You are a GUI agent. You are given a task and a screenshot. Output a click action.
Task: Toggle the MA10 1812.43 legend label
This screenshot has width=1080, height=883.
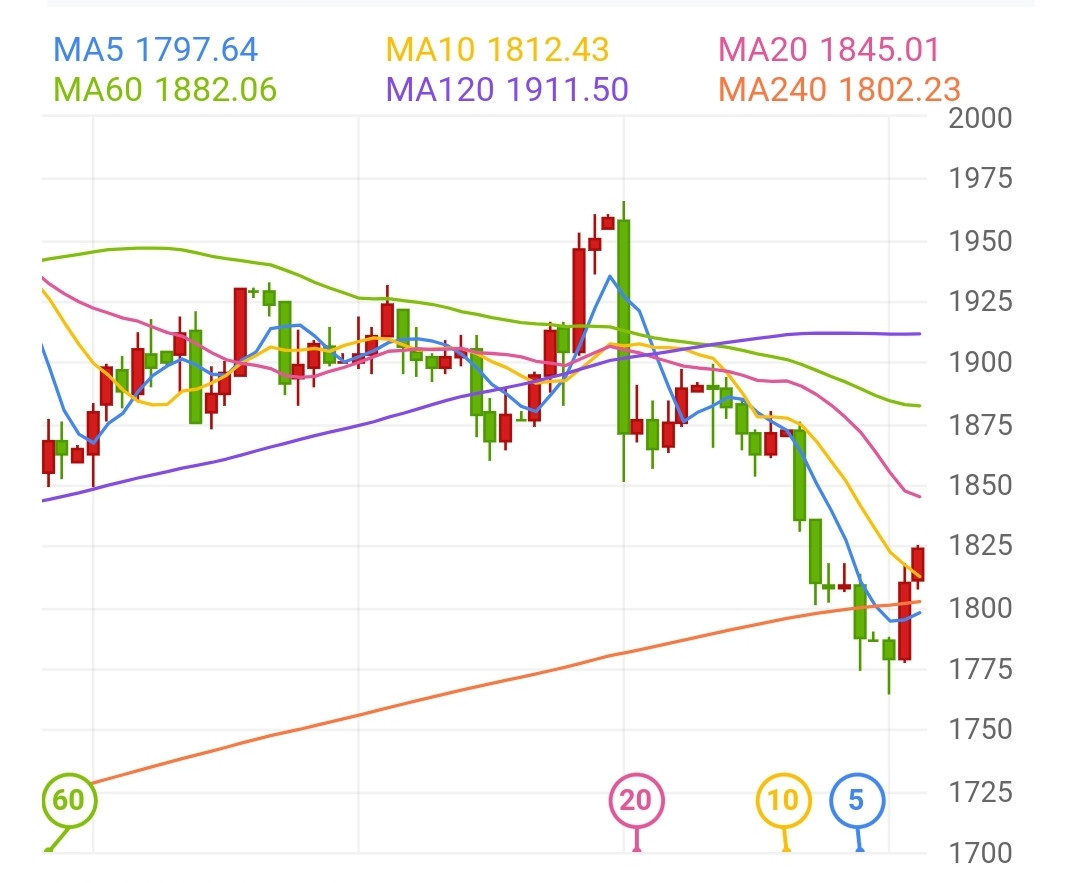497,49
